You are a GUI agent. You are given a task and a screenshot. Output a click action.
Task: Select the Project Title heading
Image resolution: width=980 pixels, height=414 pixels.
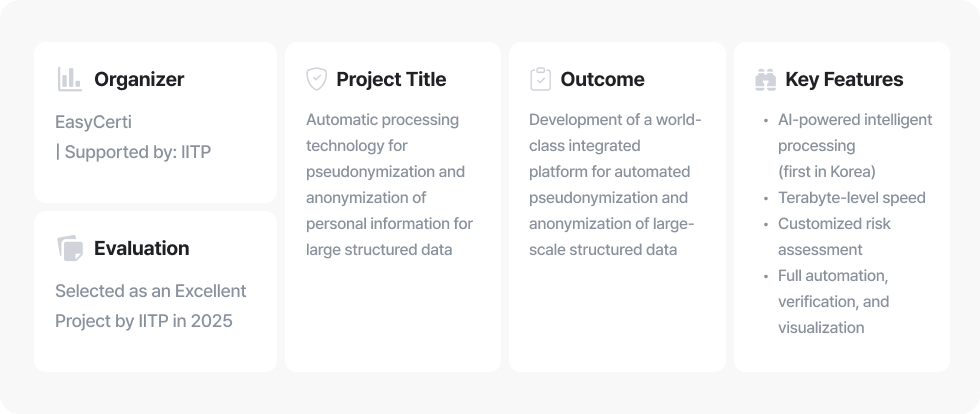pos(391,79)
